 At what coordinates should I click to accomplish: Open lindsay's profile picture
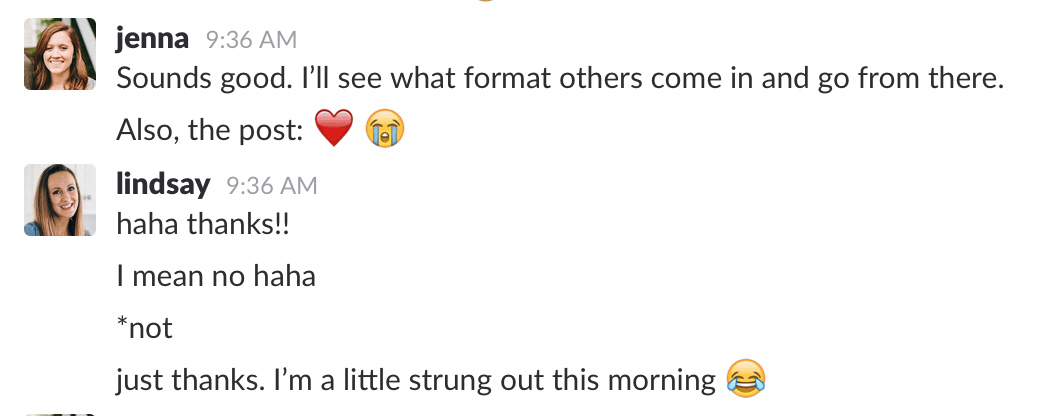click(60, 200)
